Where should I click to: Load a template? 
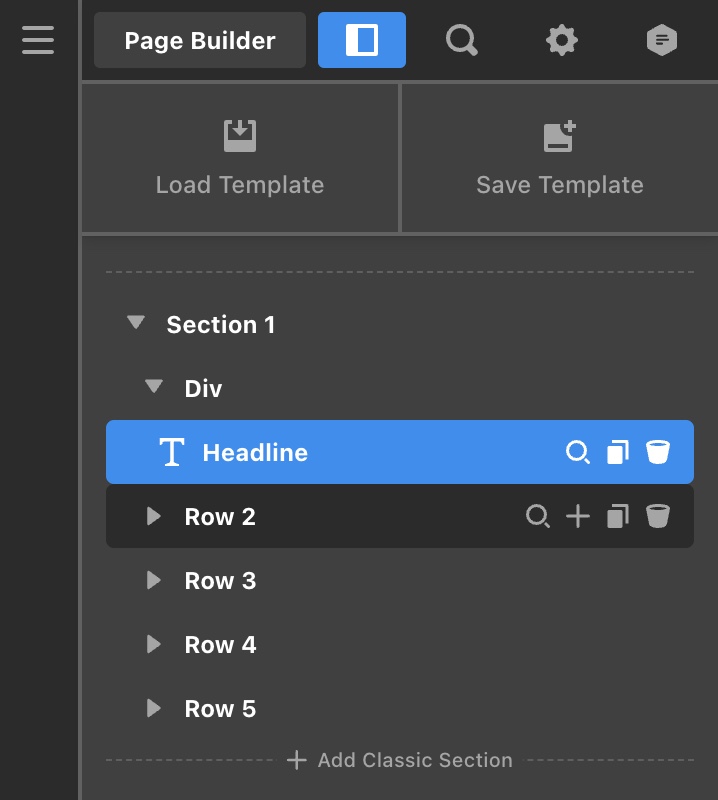tap(240, 158)
